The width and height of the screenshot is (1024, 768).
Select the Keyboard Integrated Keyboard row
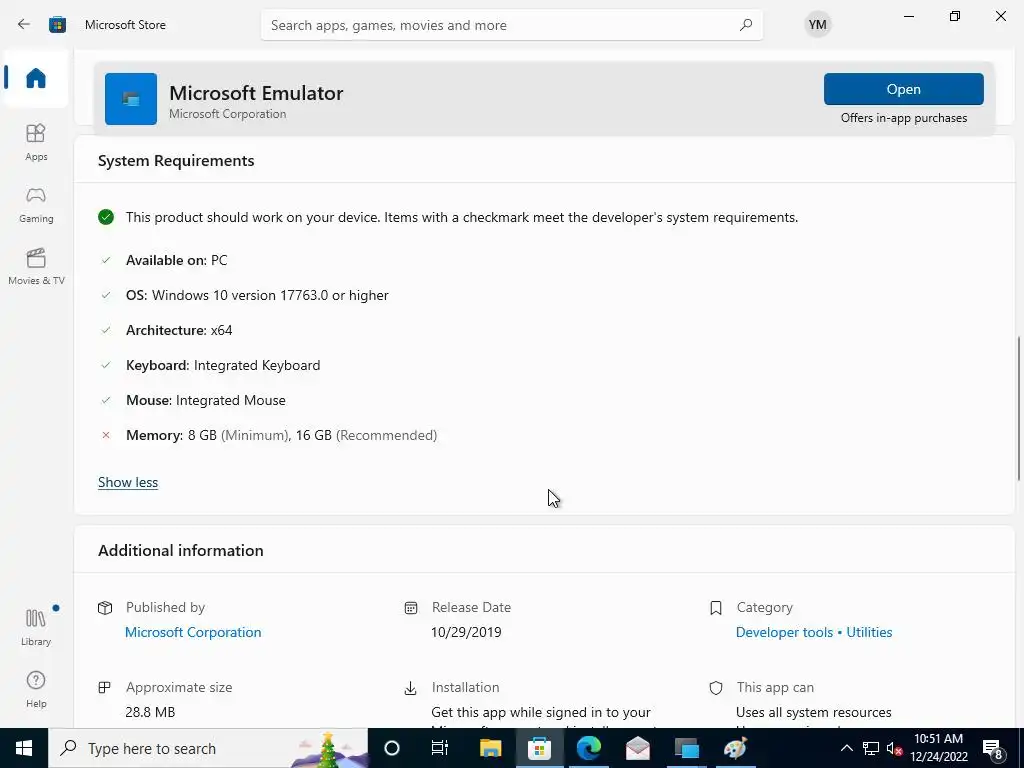coord(223,365)
